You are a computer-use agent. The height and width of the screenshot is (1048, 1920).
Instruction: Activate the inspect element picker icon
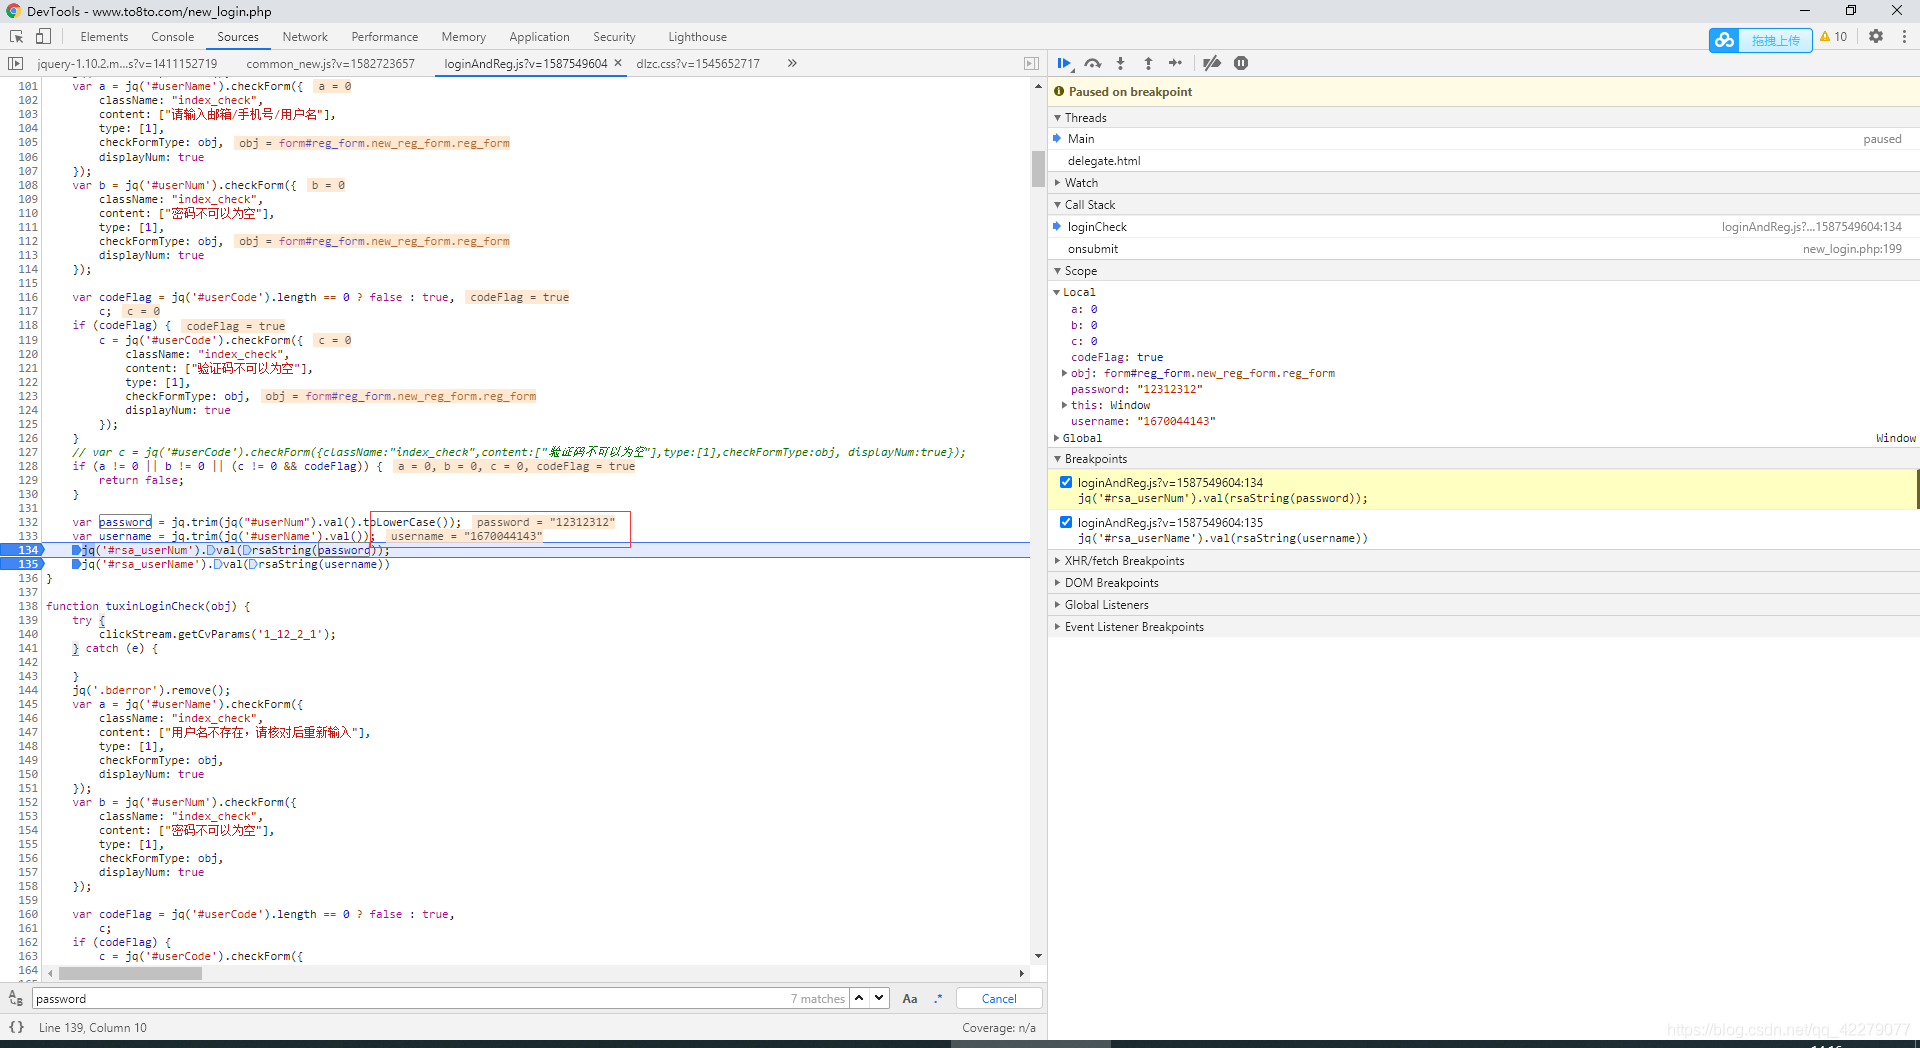coord(16,37)
